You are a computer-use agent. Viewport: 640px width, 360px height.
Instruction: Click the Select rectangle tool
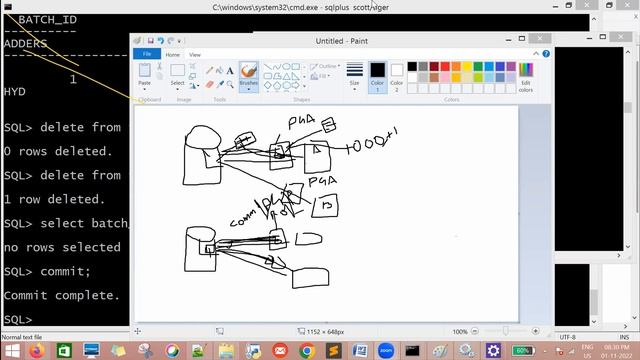tap(178, 70)
